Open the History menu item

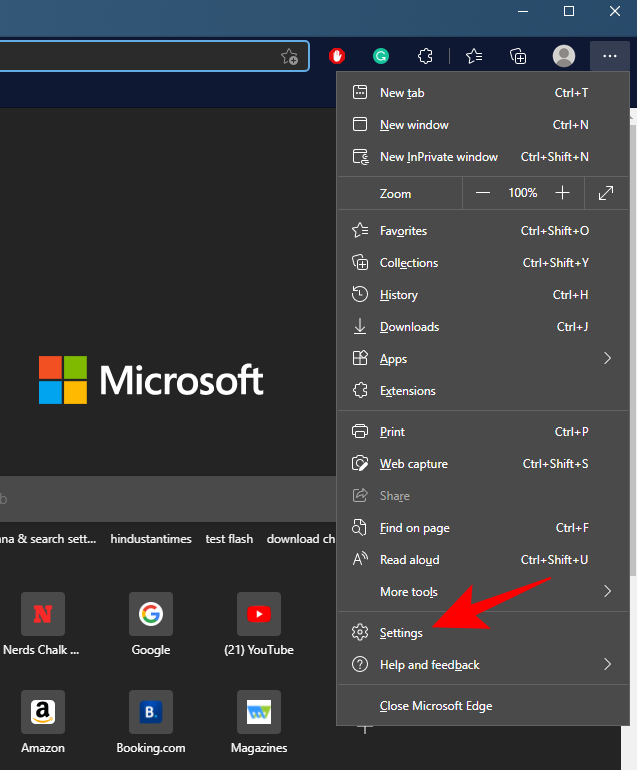398,295
